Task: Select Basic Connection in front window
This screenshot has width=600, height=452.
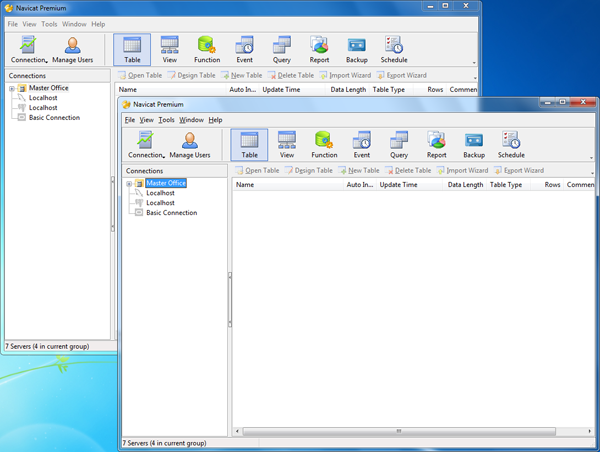Action: click(x=171, y=213)
